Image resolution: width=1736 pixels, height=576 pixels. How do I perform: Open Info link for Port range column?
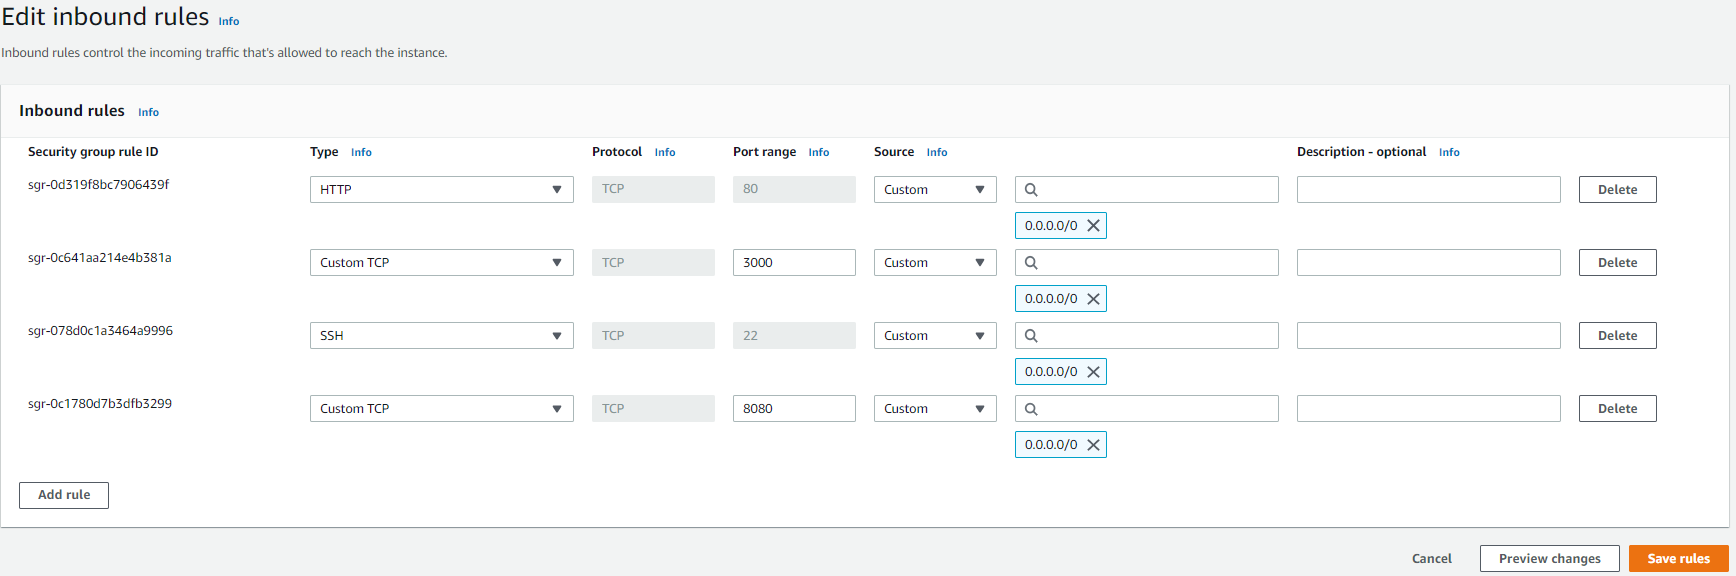coord(819,152)
